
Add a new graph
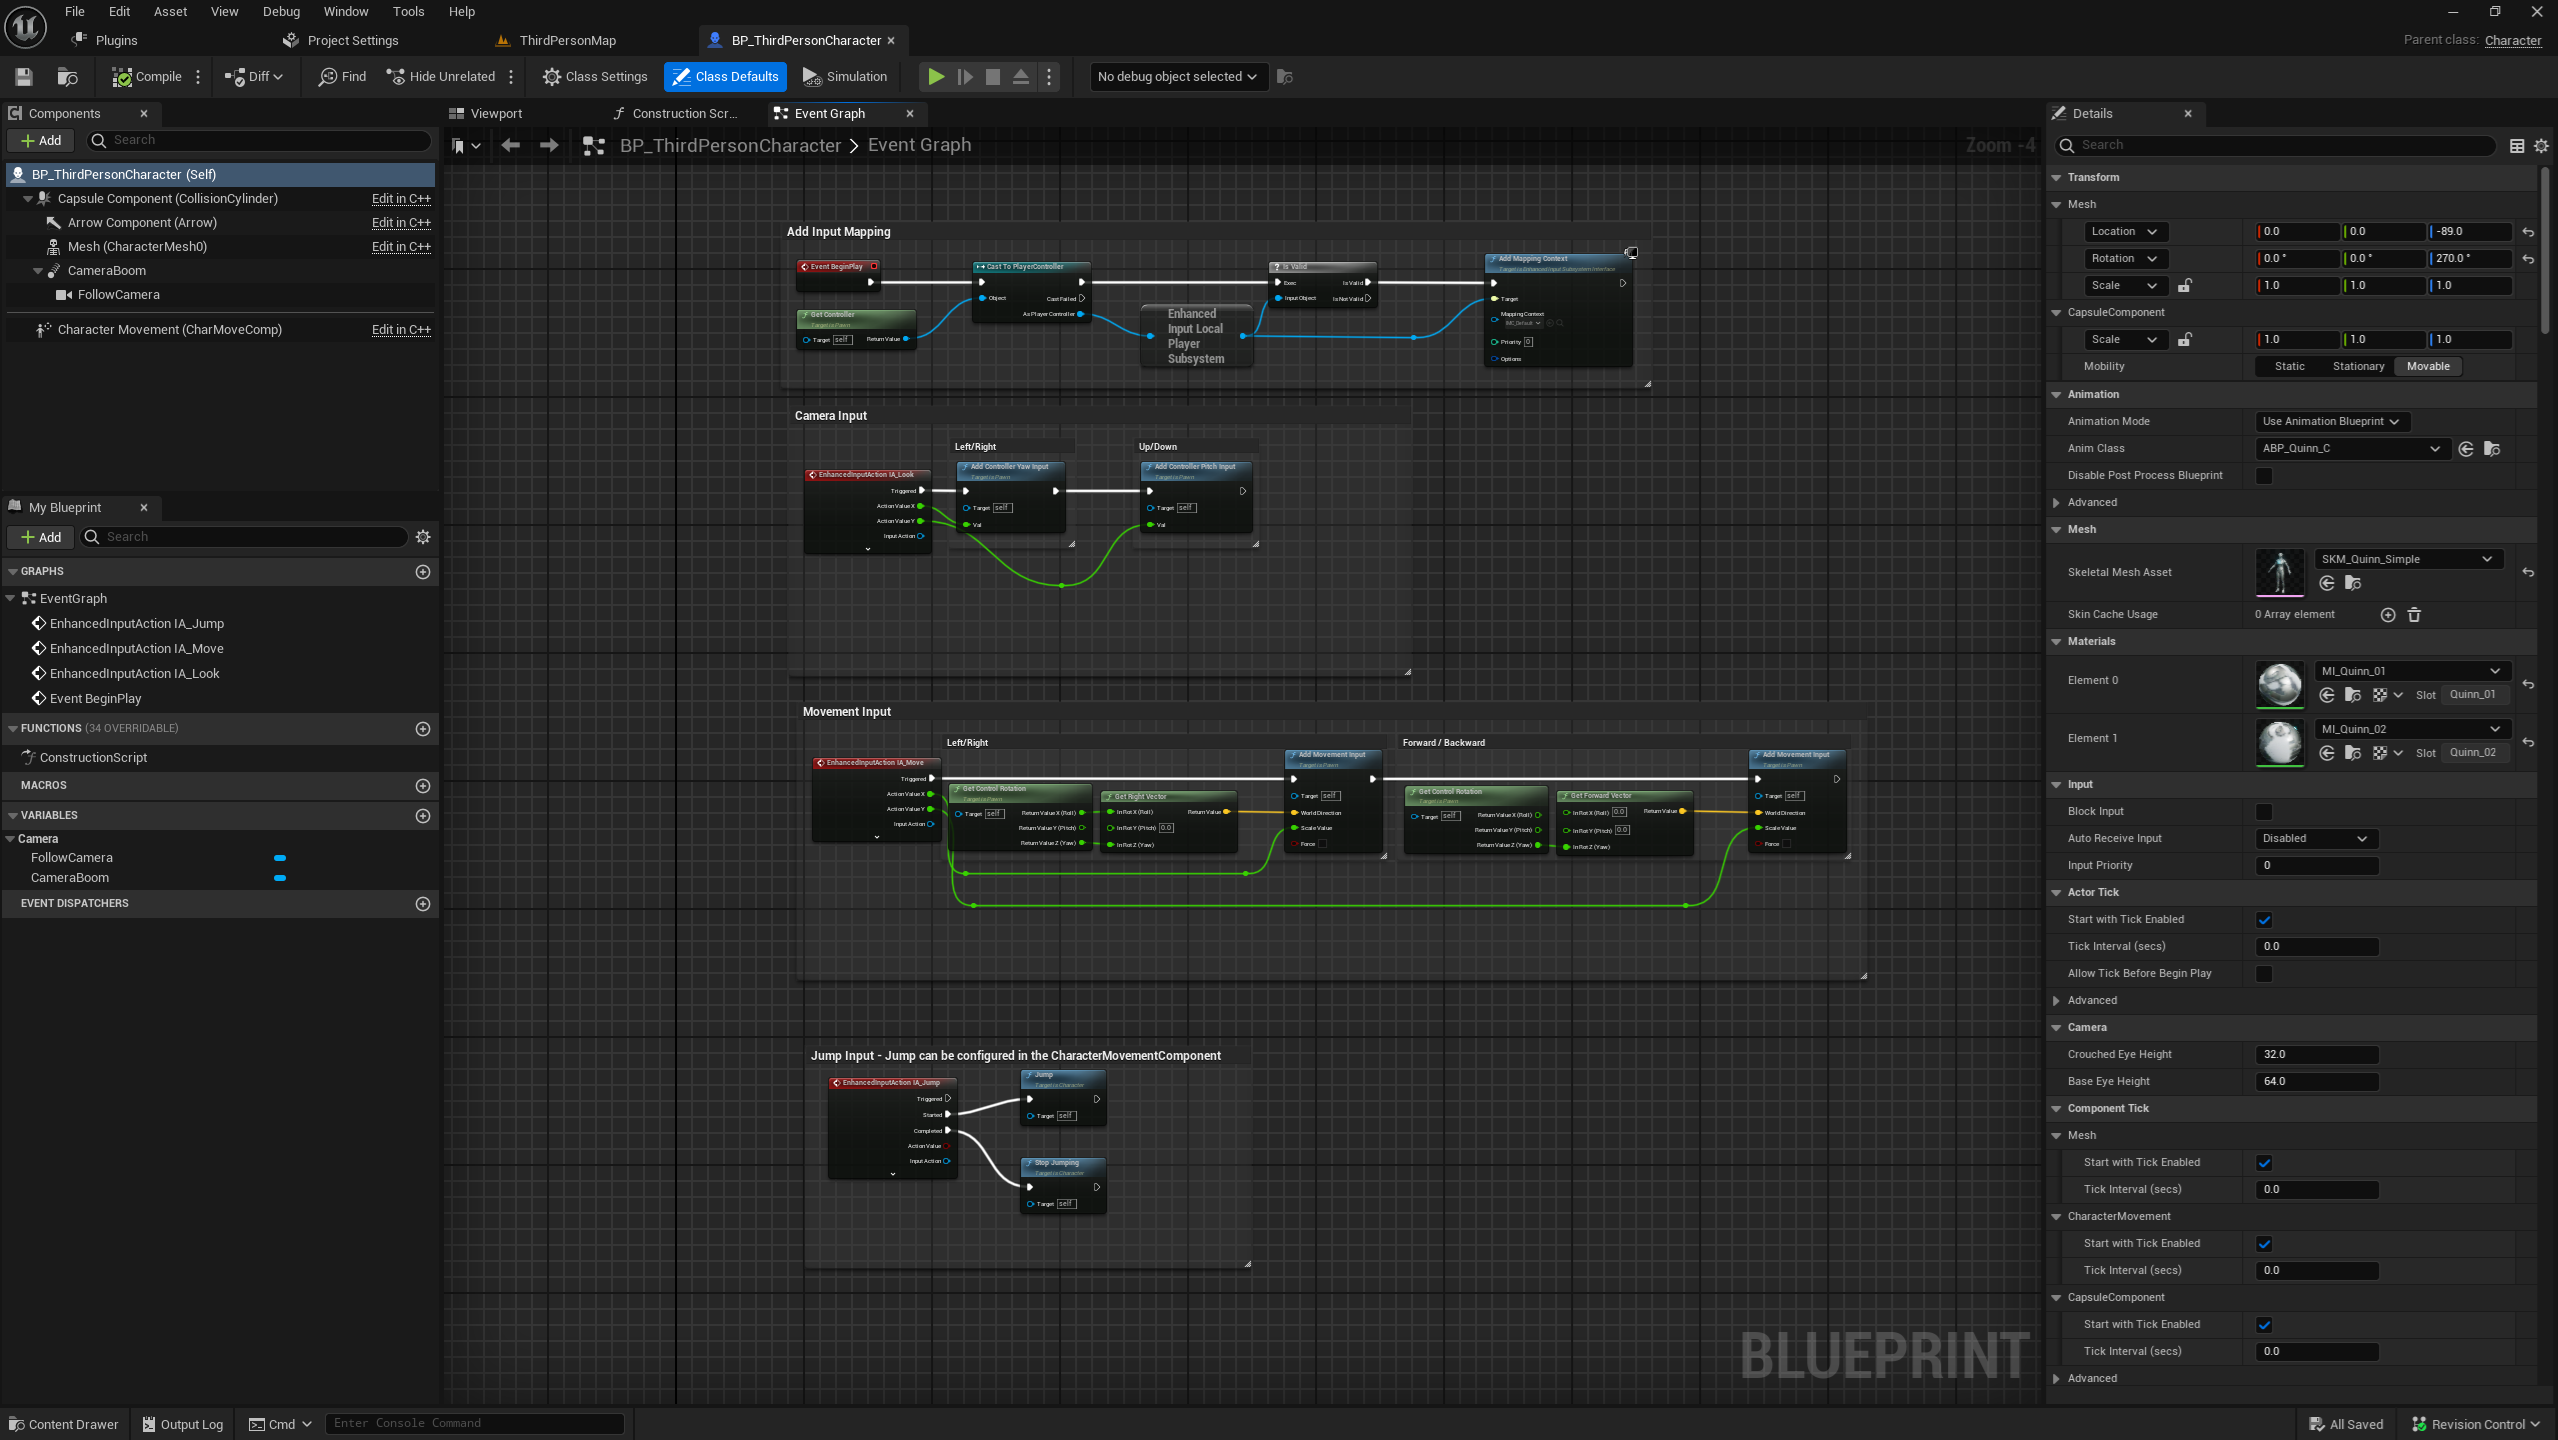(x=423, y=572)
